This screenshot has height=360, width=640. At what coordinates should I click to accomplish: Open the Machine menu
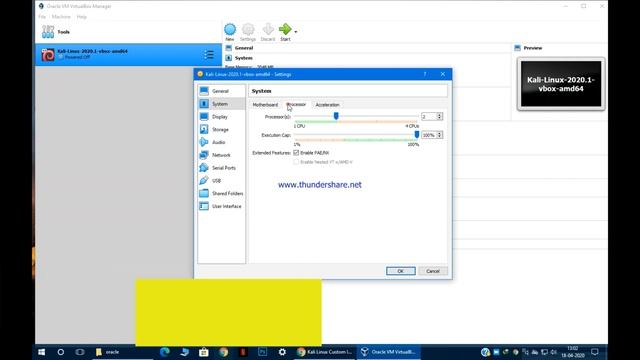61,17
